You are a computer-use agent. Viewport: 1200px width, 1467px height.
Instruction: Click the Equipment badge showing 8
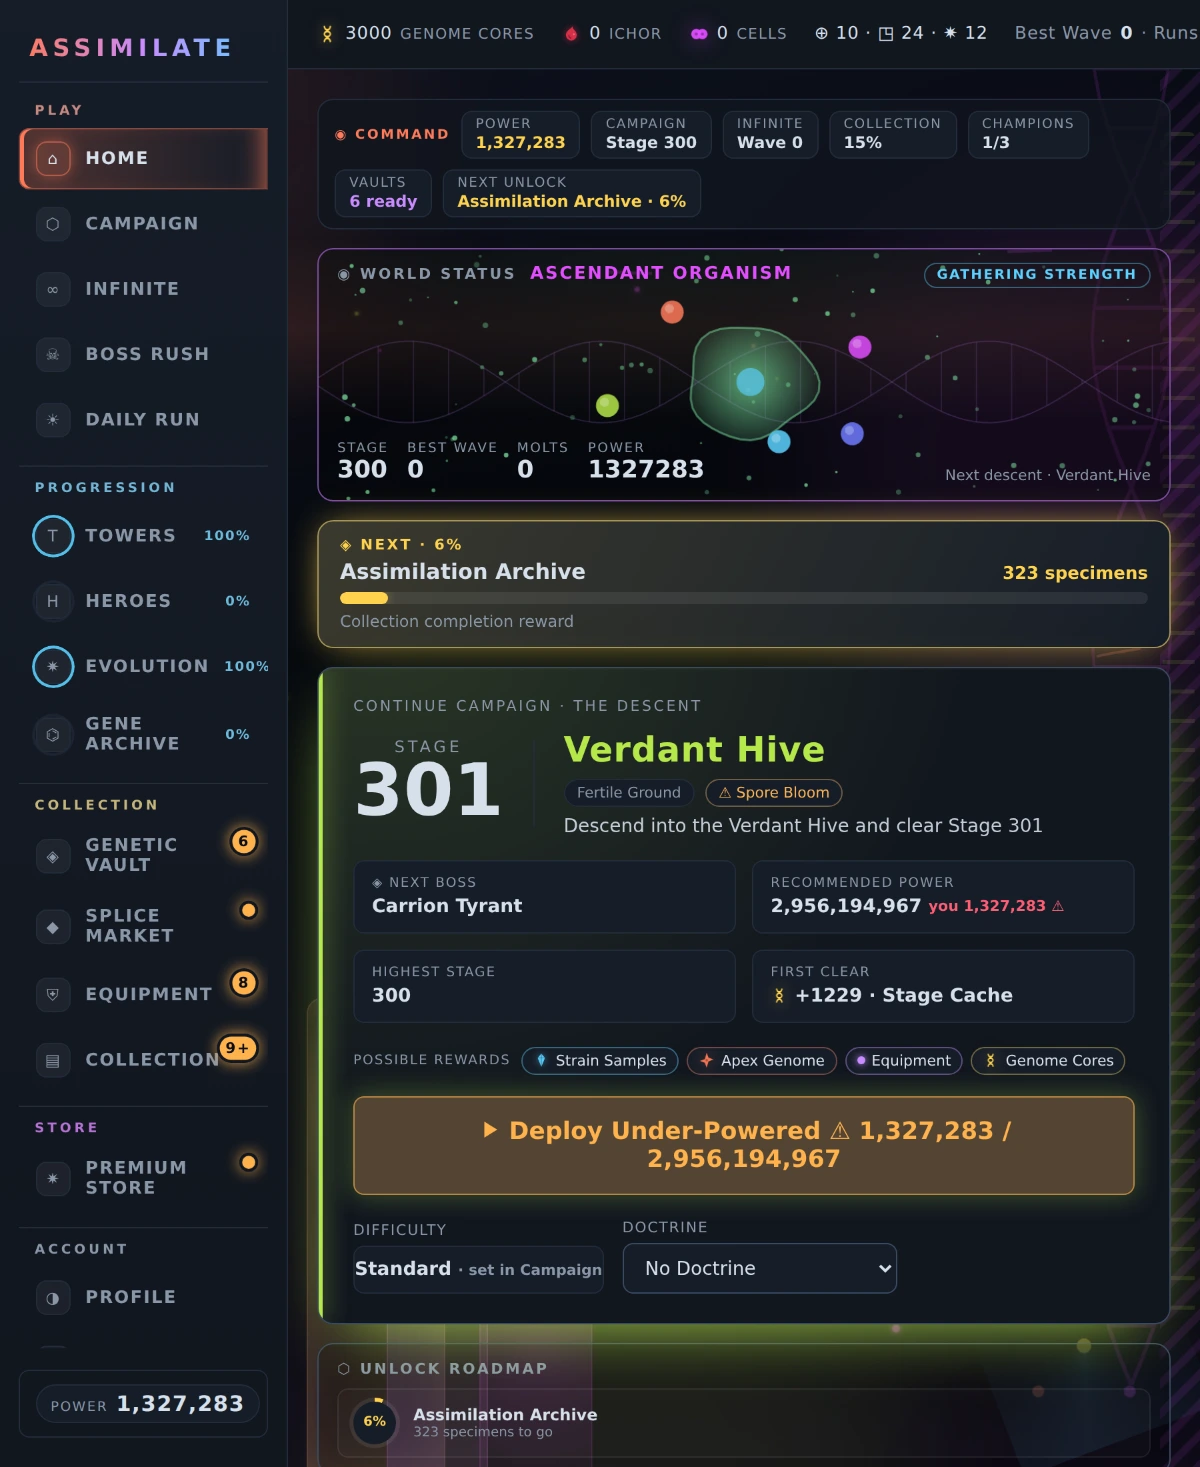click(x=243, y=982)
